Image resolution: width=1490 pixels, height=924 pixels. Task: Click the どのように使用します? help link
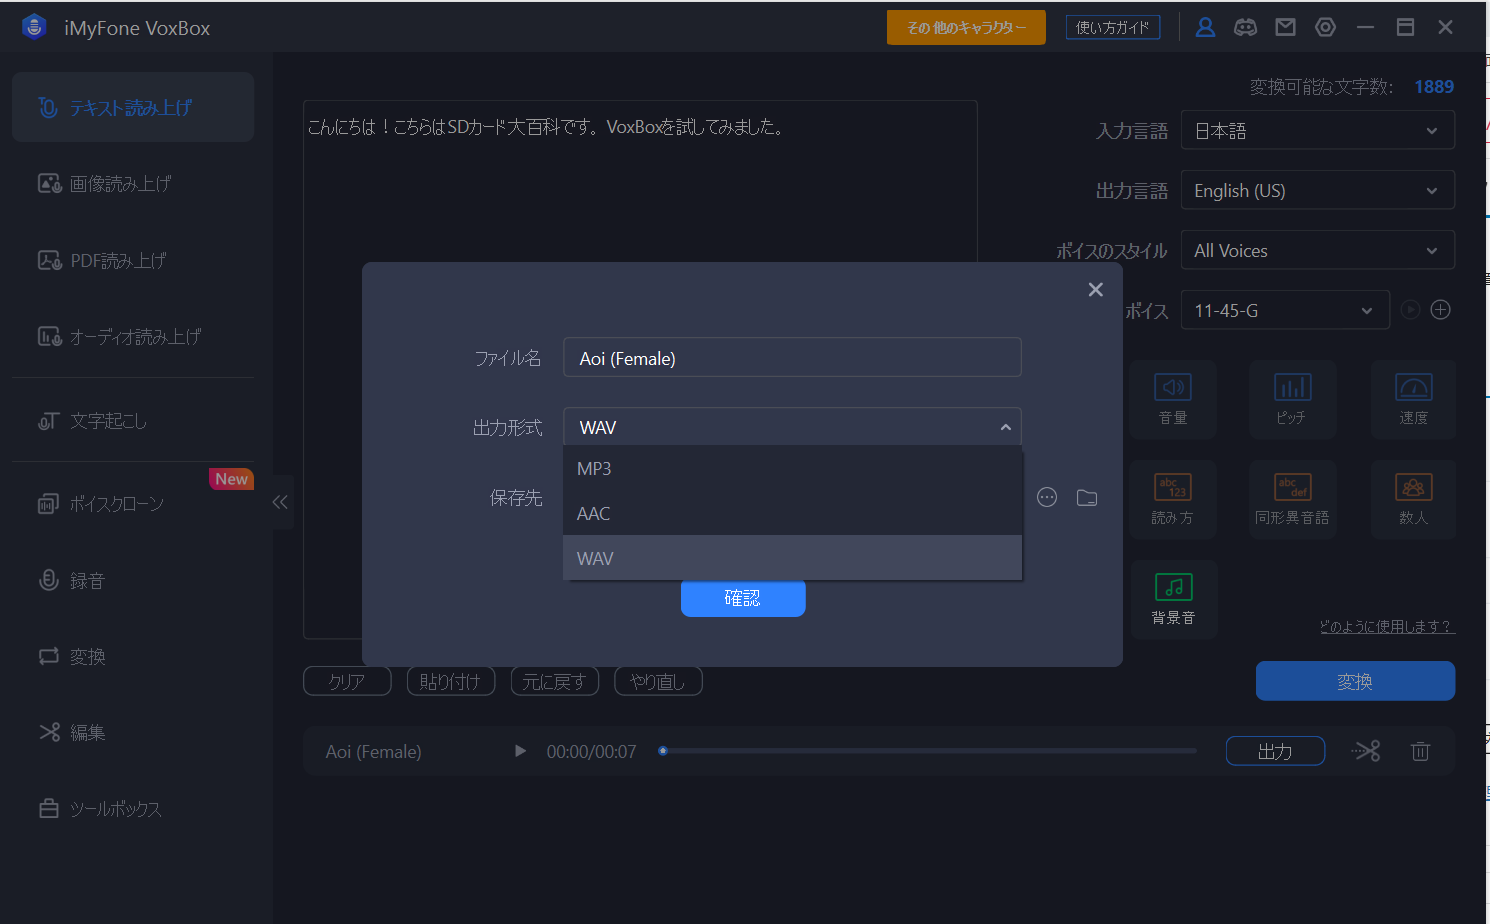1386,627
